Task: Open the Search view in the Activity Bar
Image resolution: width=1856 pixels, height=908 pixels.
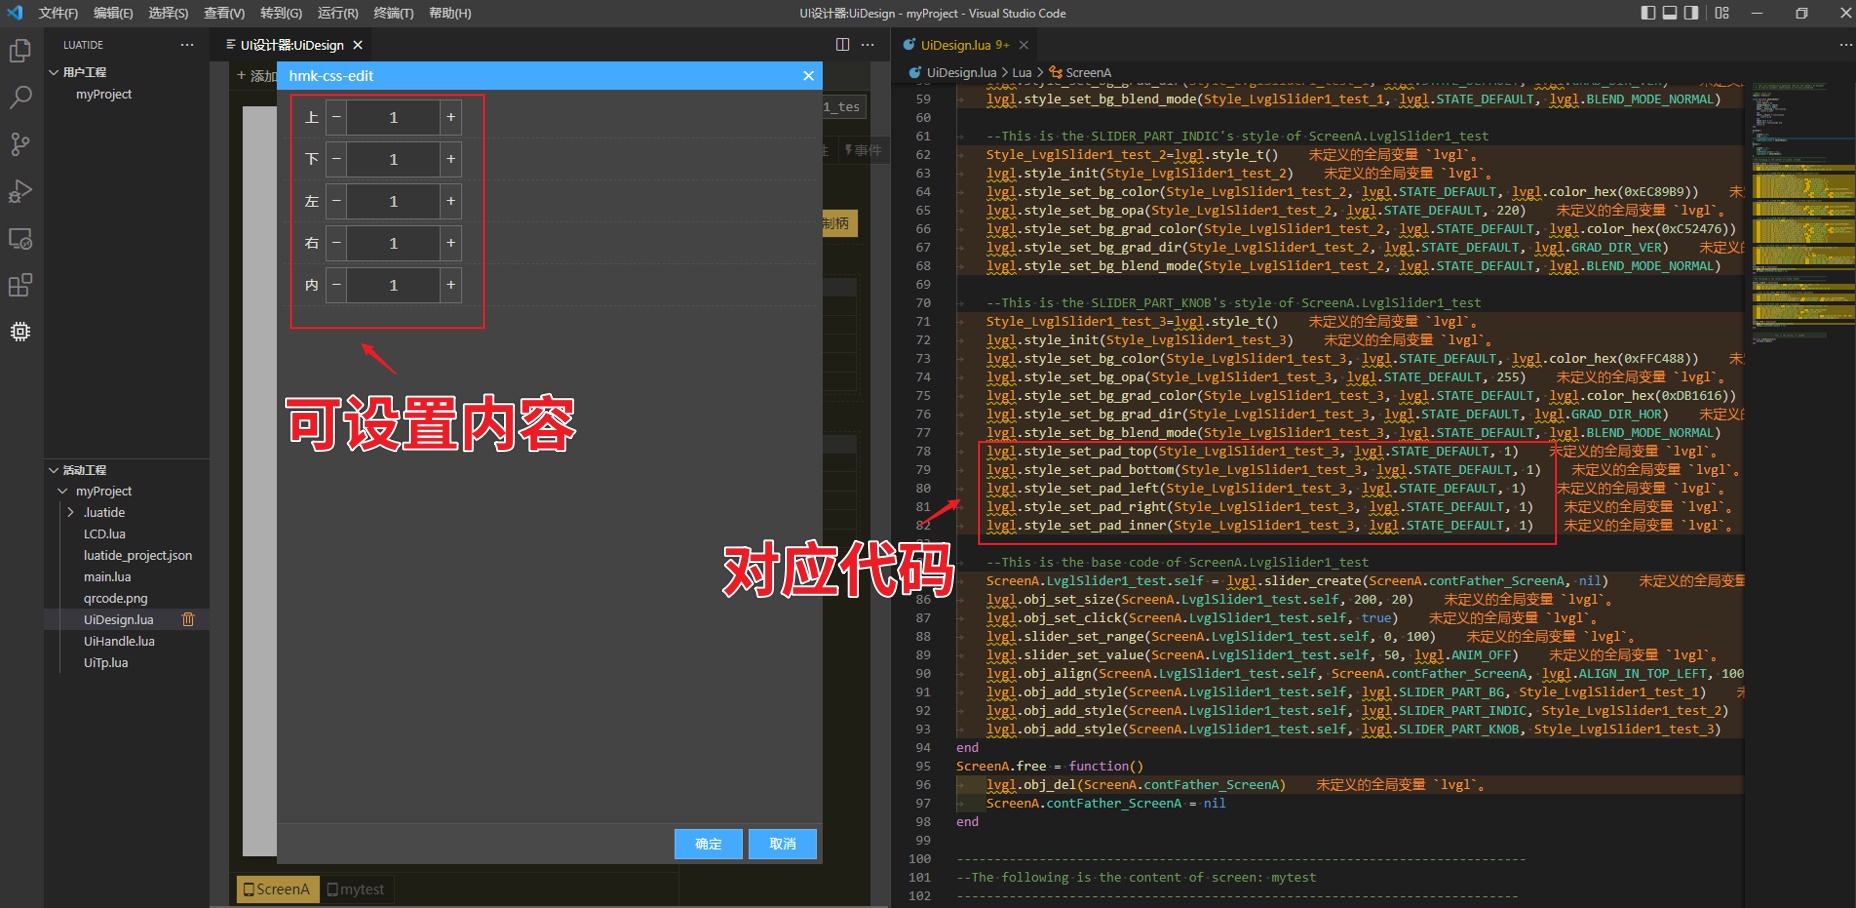Action: click(20, 97)
